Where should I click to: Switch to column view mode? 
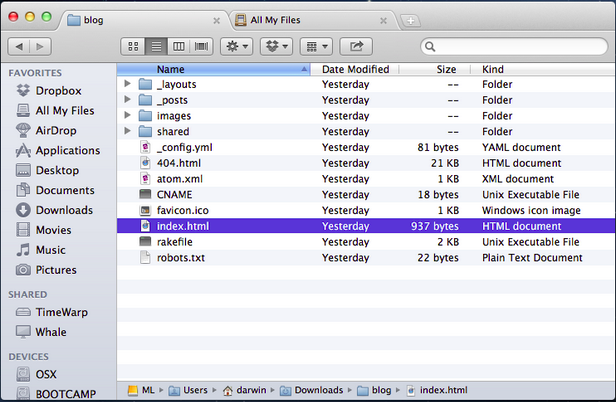coord(179,46)
